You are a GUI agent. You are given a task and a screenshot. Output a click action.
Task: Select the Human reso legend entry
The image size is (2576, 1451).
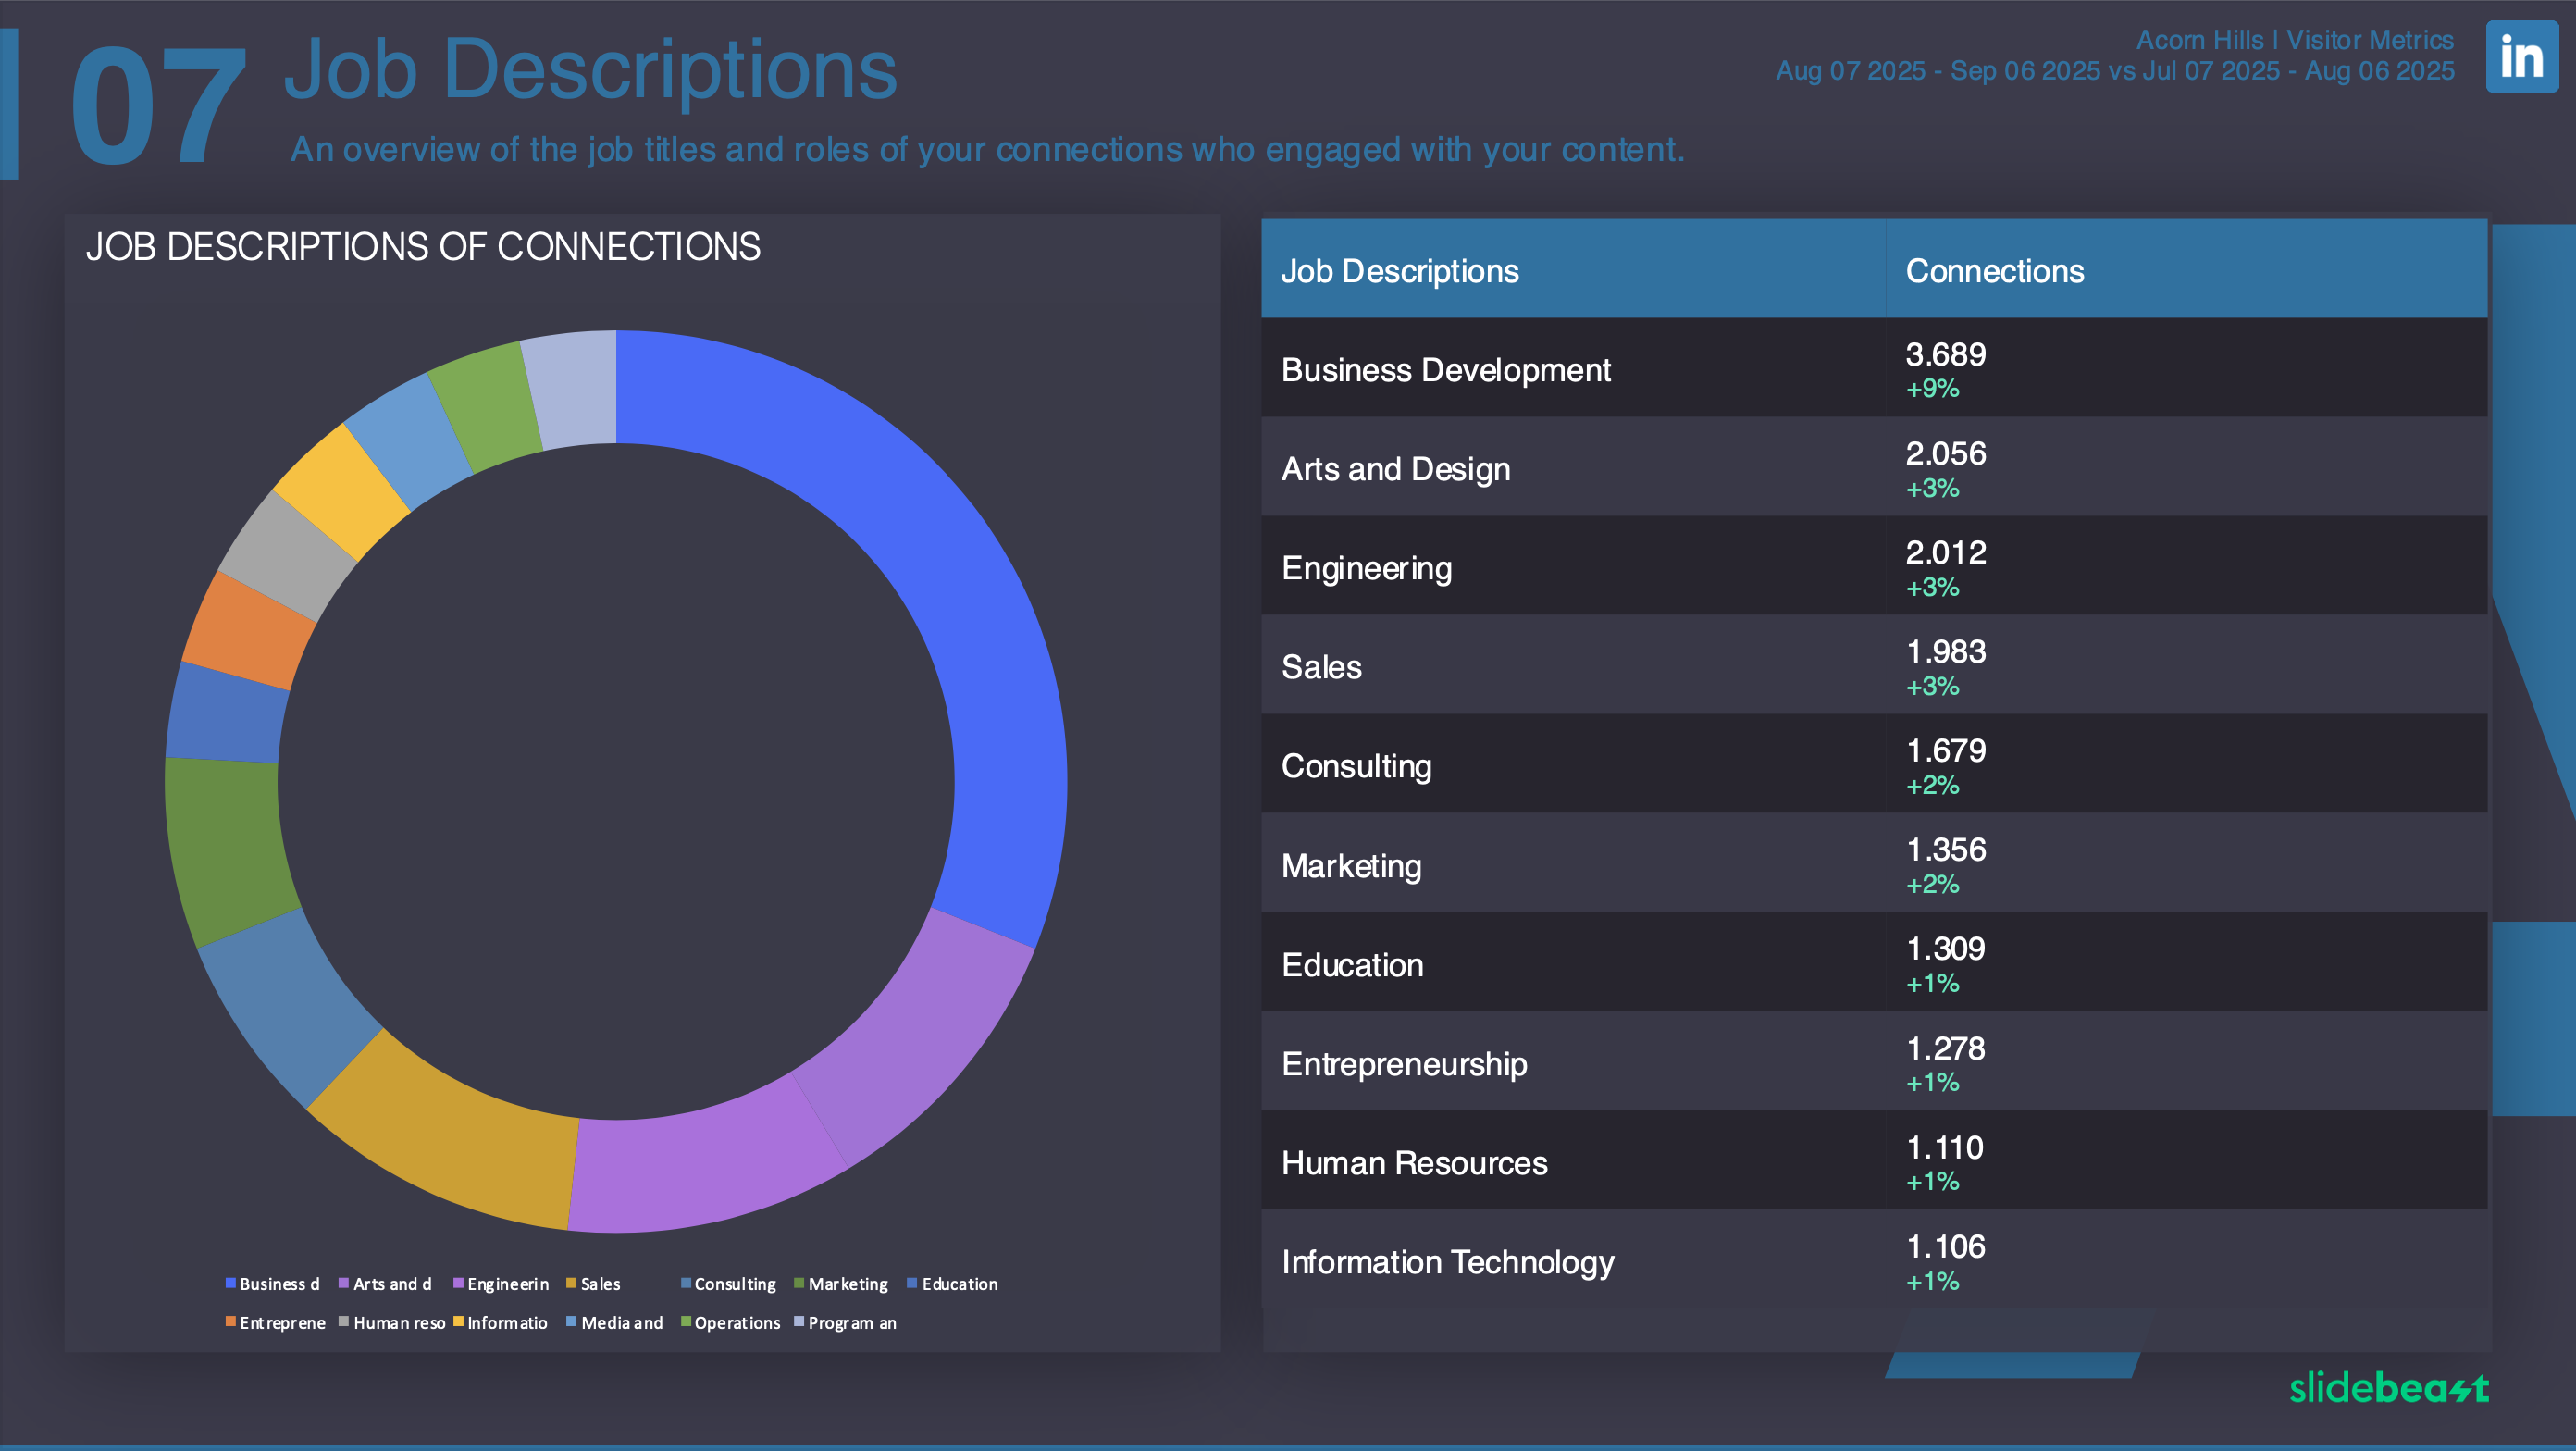[392, 1323]
